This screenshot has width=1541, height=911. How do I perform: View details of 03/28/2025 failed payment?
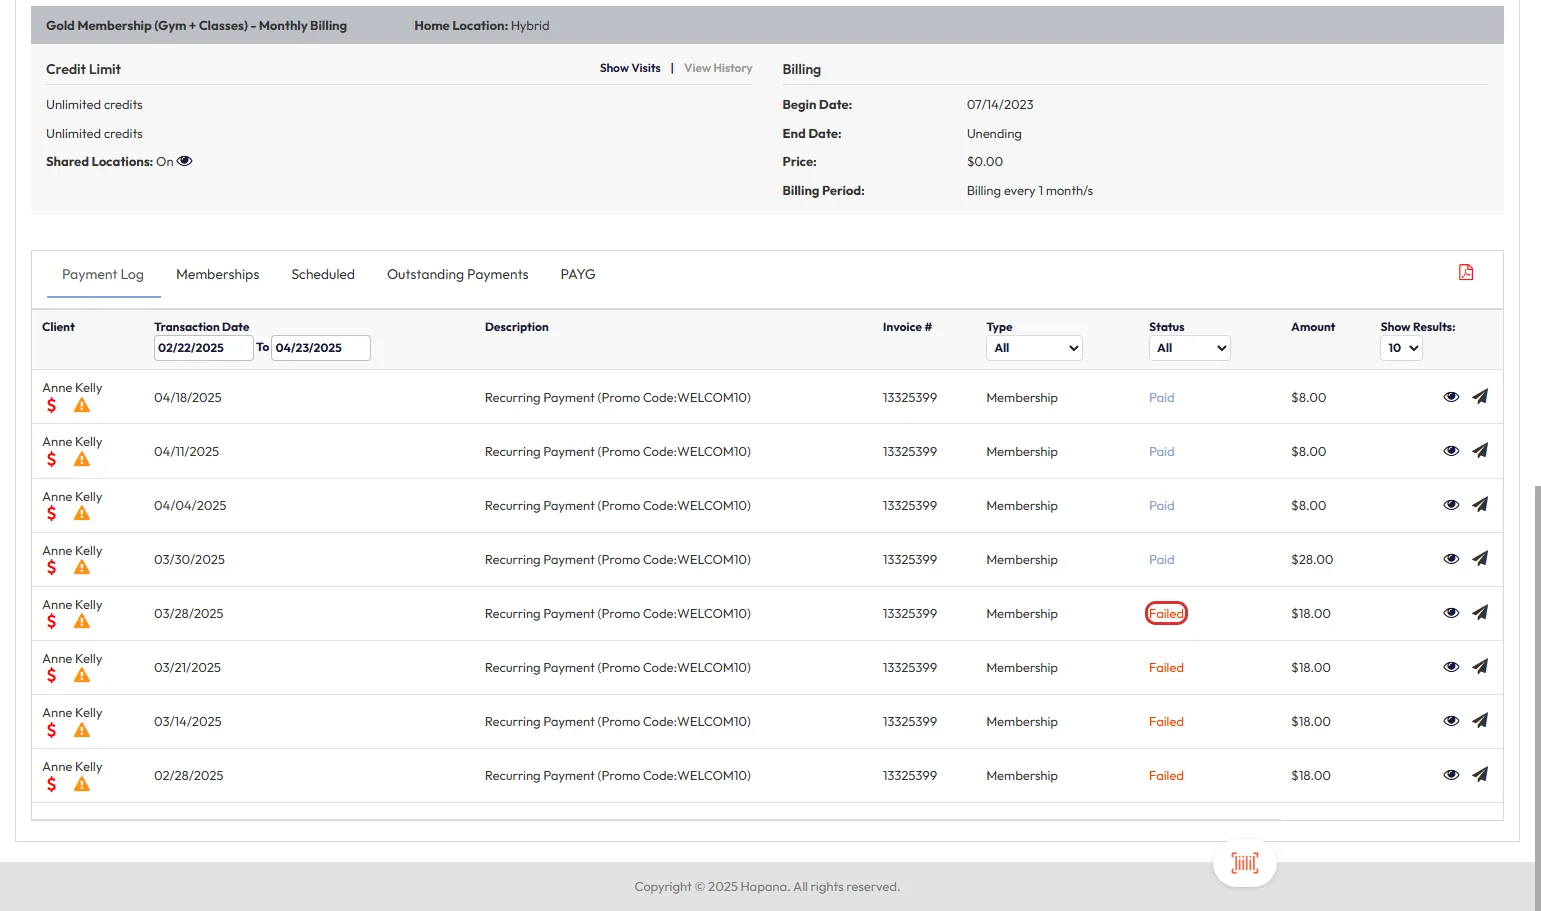(x=1451, y=613)
